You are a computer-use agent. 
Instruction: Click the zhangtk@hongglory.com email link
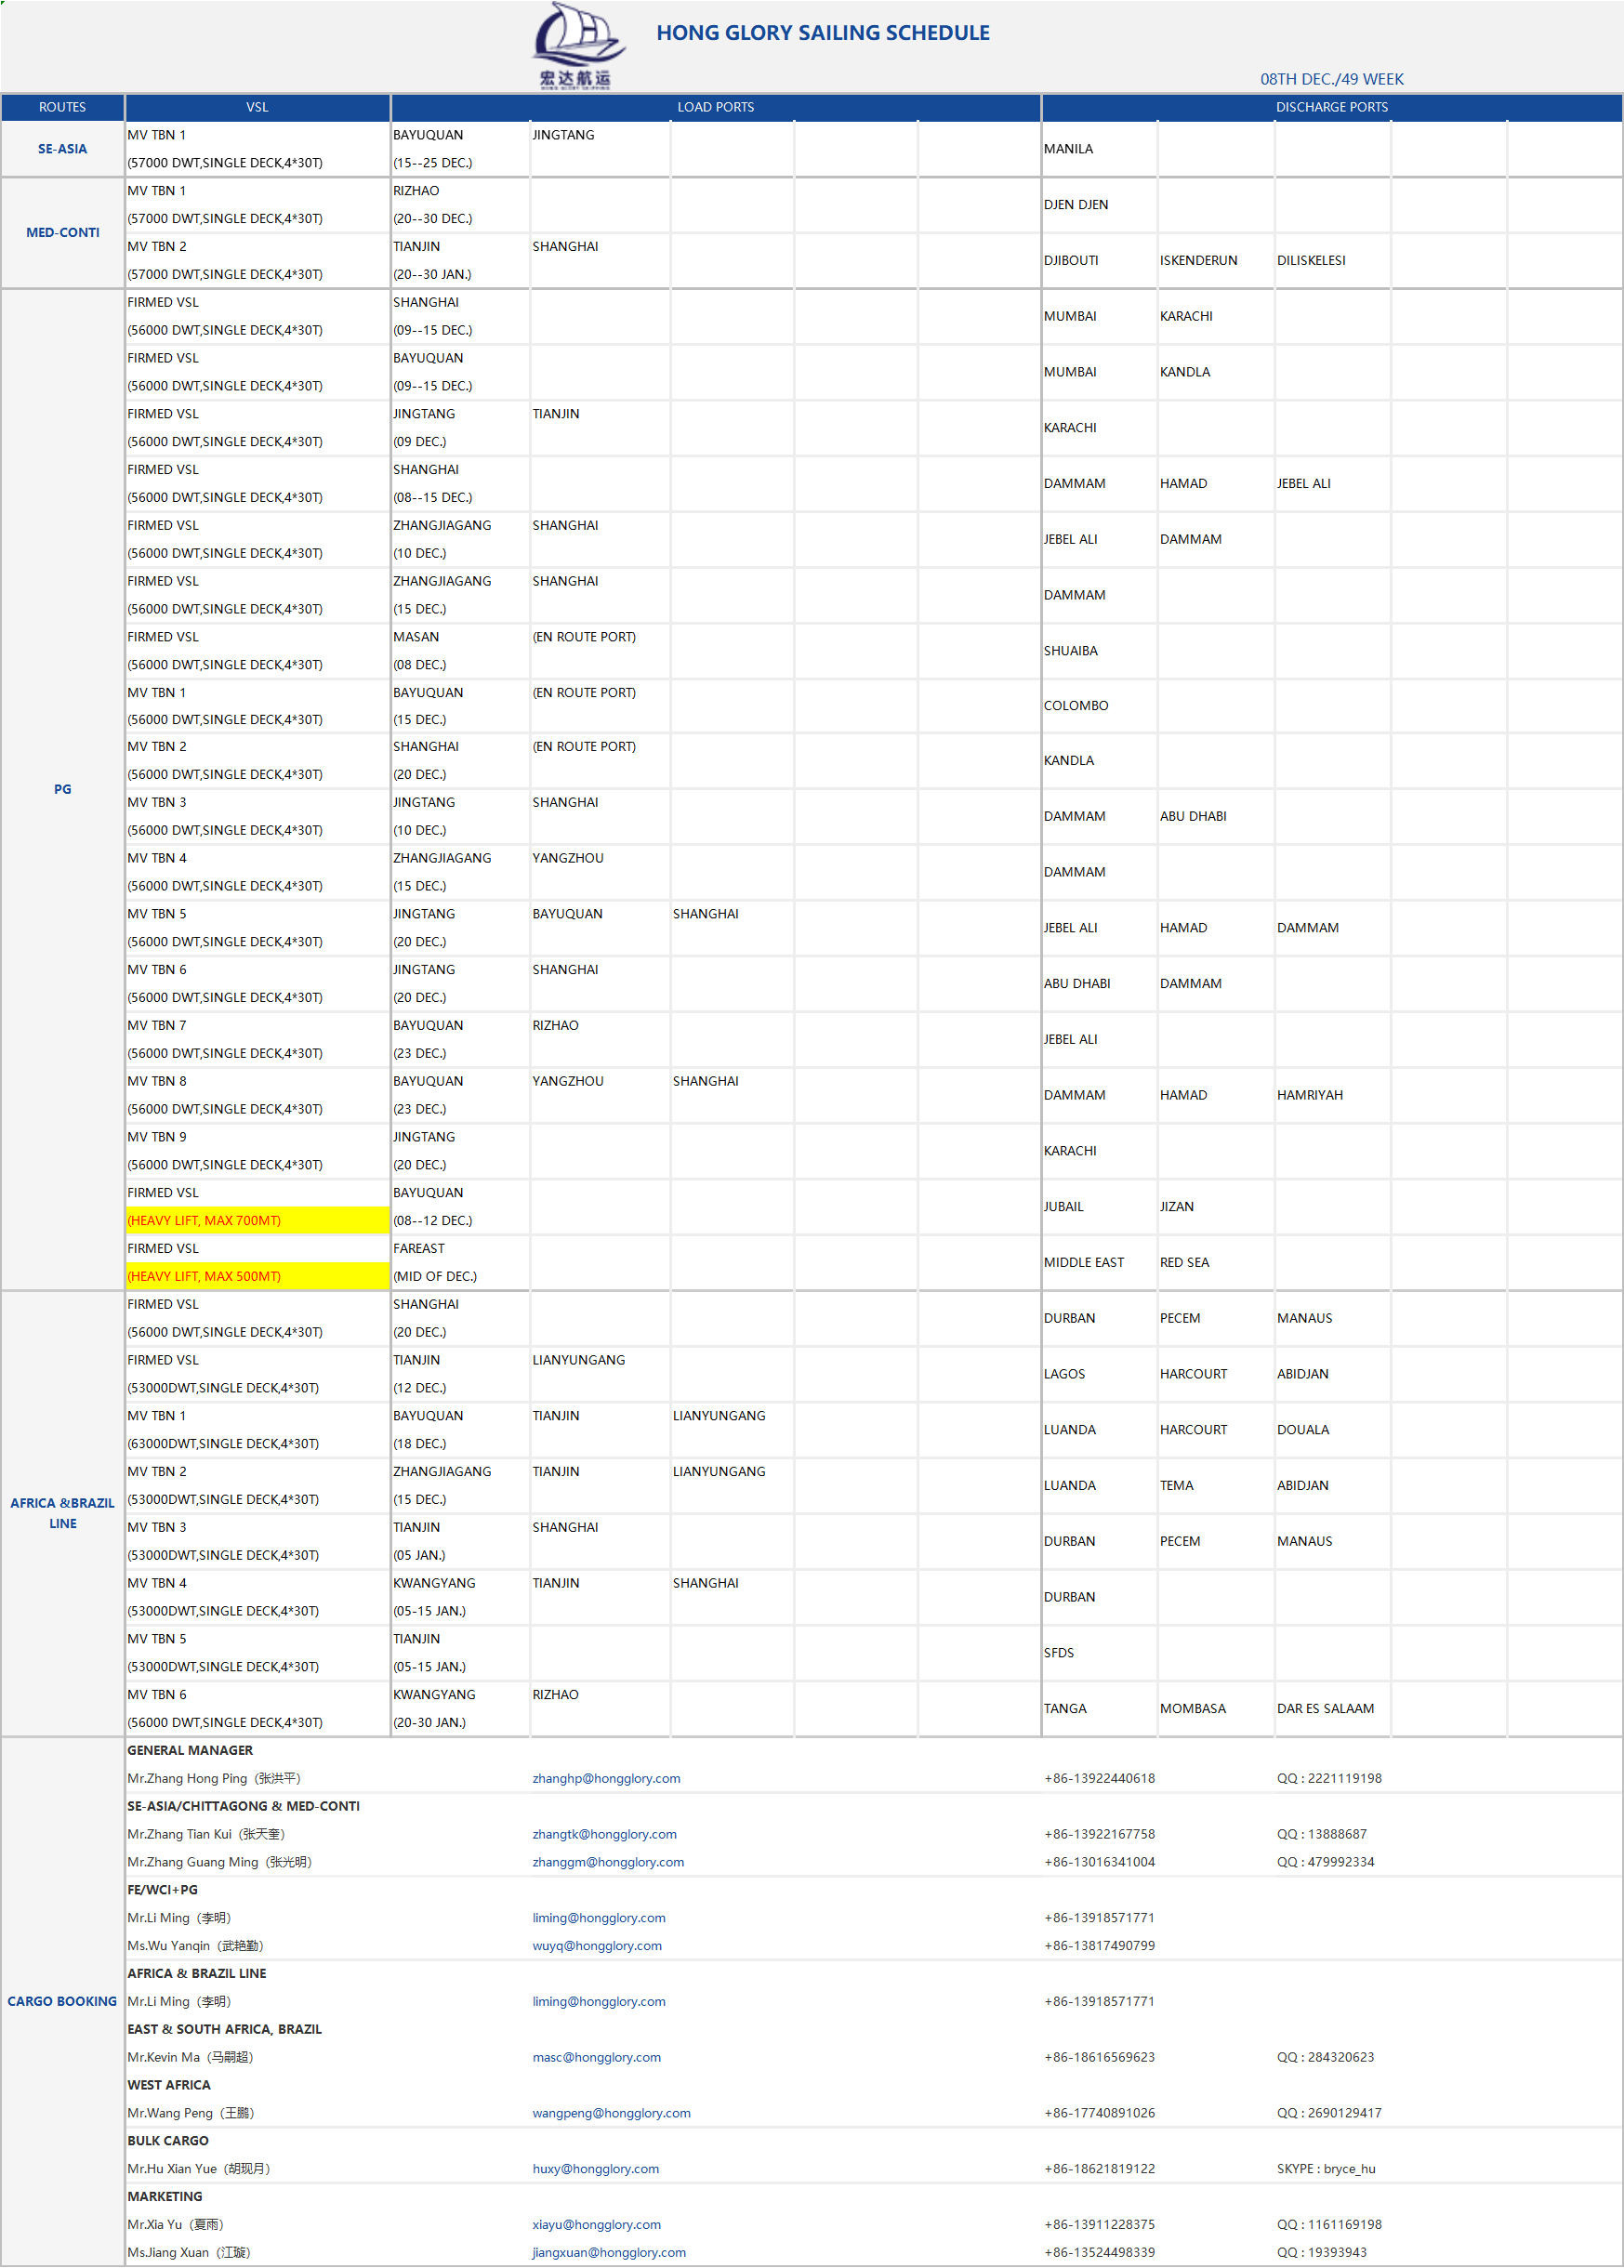604,1834
